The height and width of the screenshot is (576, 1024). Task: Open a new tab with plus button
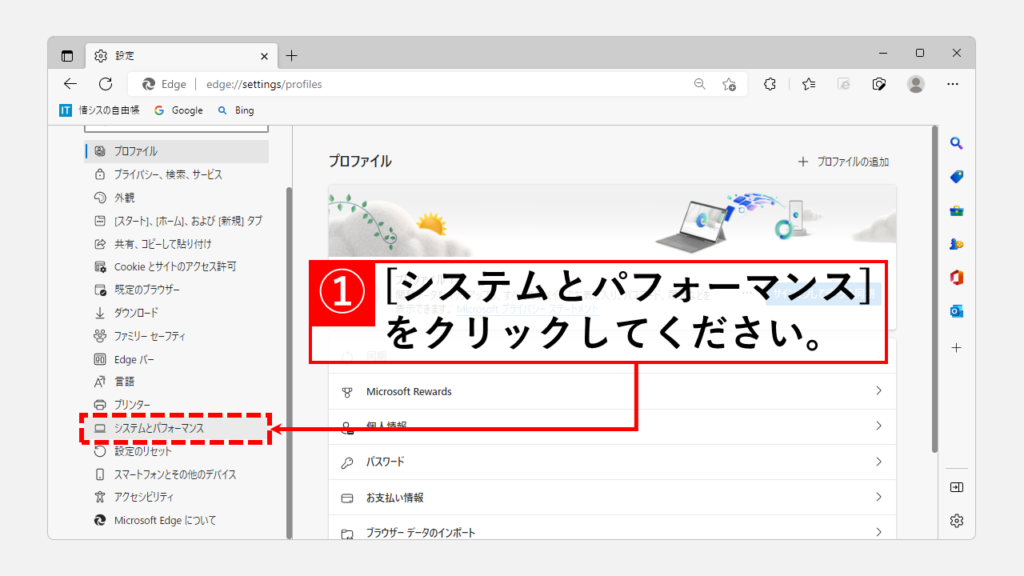point(292,56)
